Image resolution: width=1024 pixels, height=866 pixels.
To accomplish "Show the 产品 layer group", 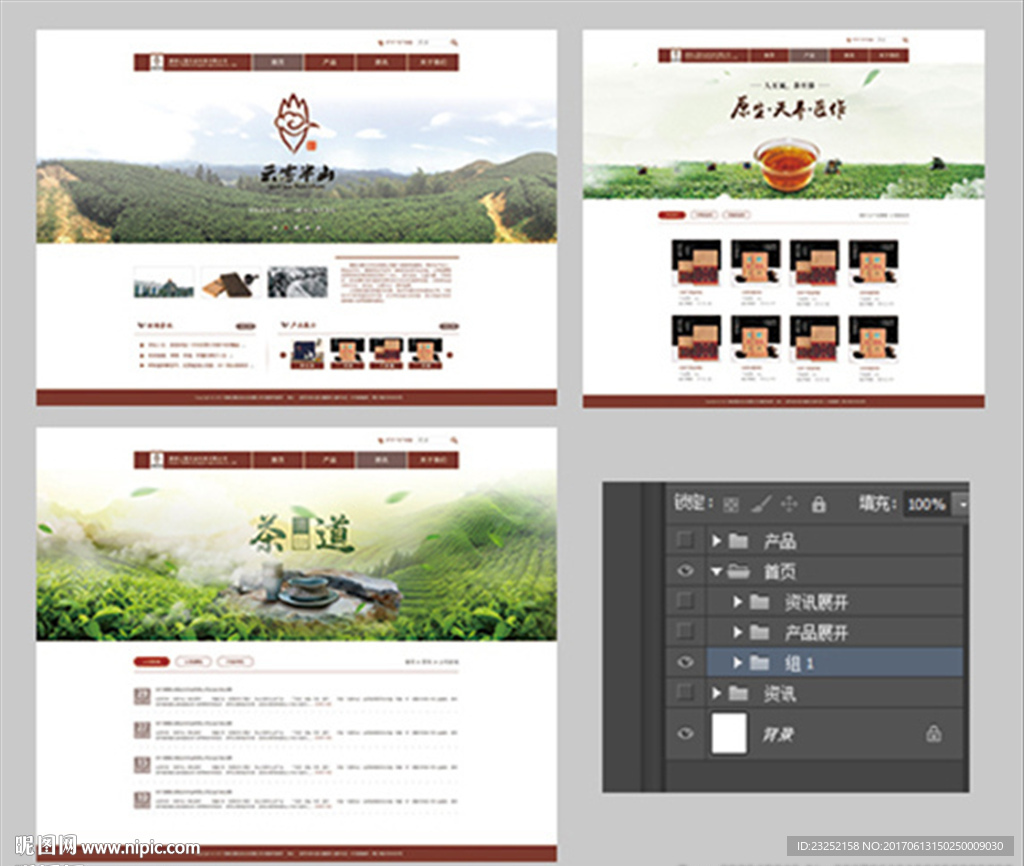I will coord(684,540).
